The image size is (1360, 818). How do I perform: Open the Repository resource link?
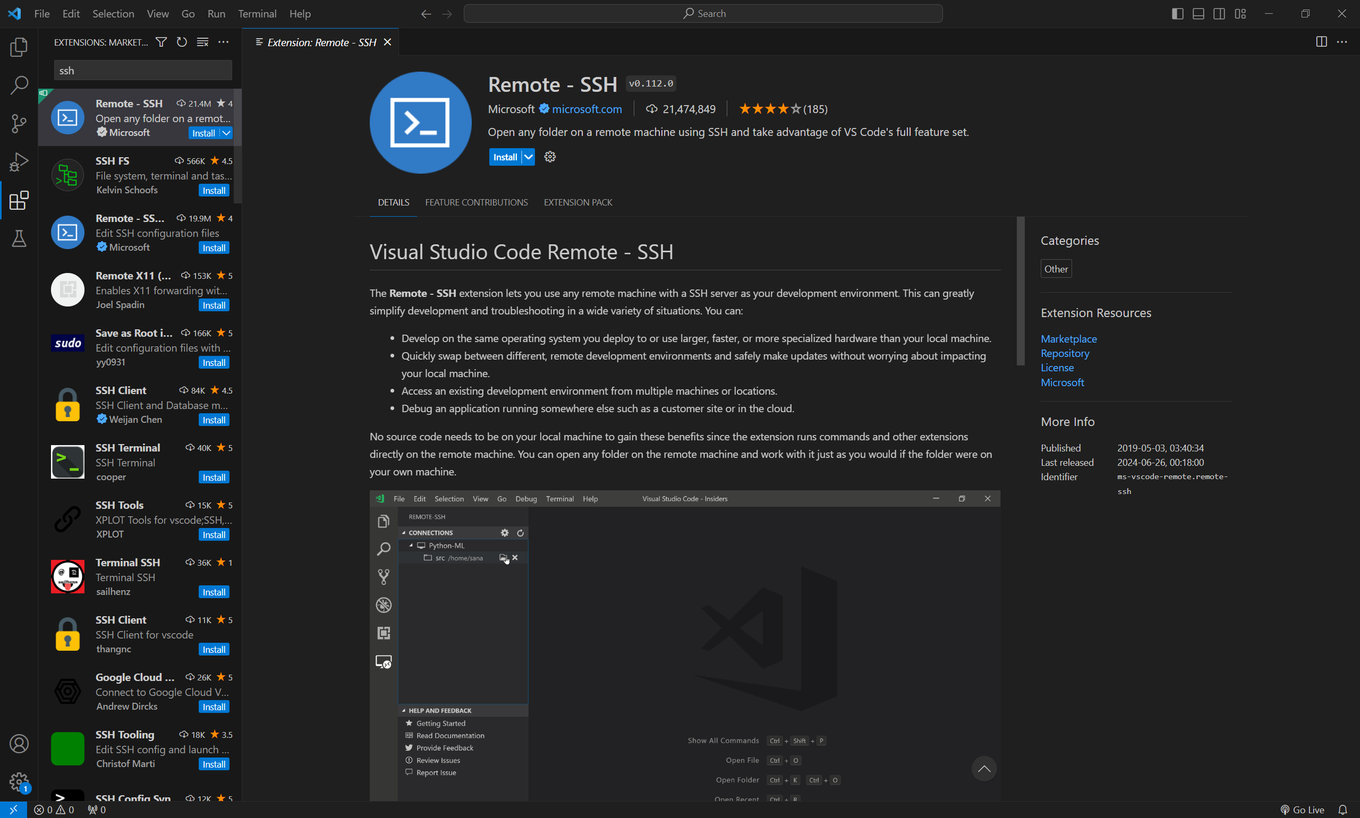(x=1065, y=353)
